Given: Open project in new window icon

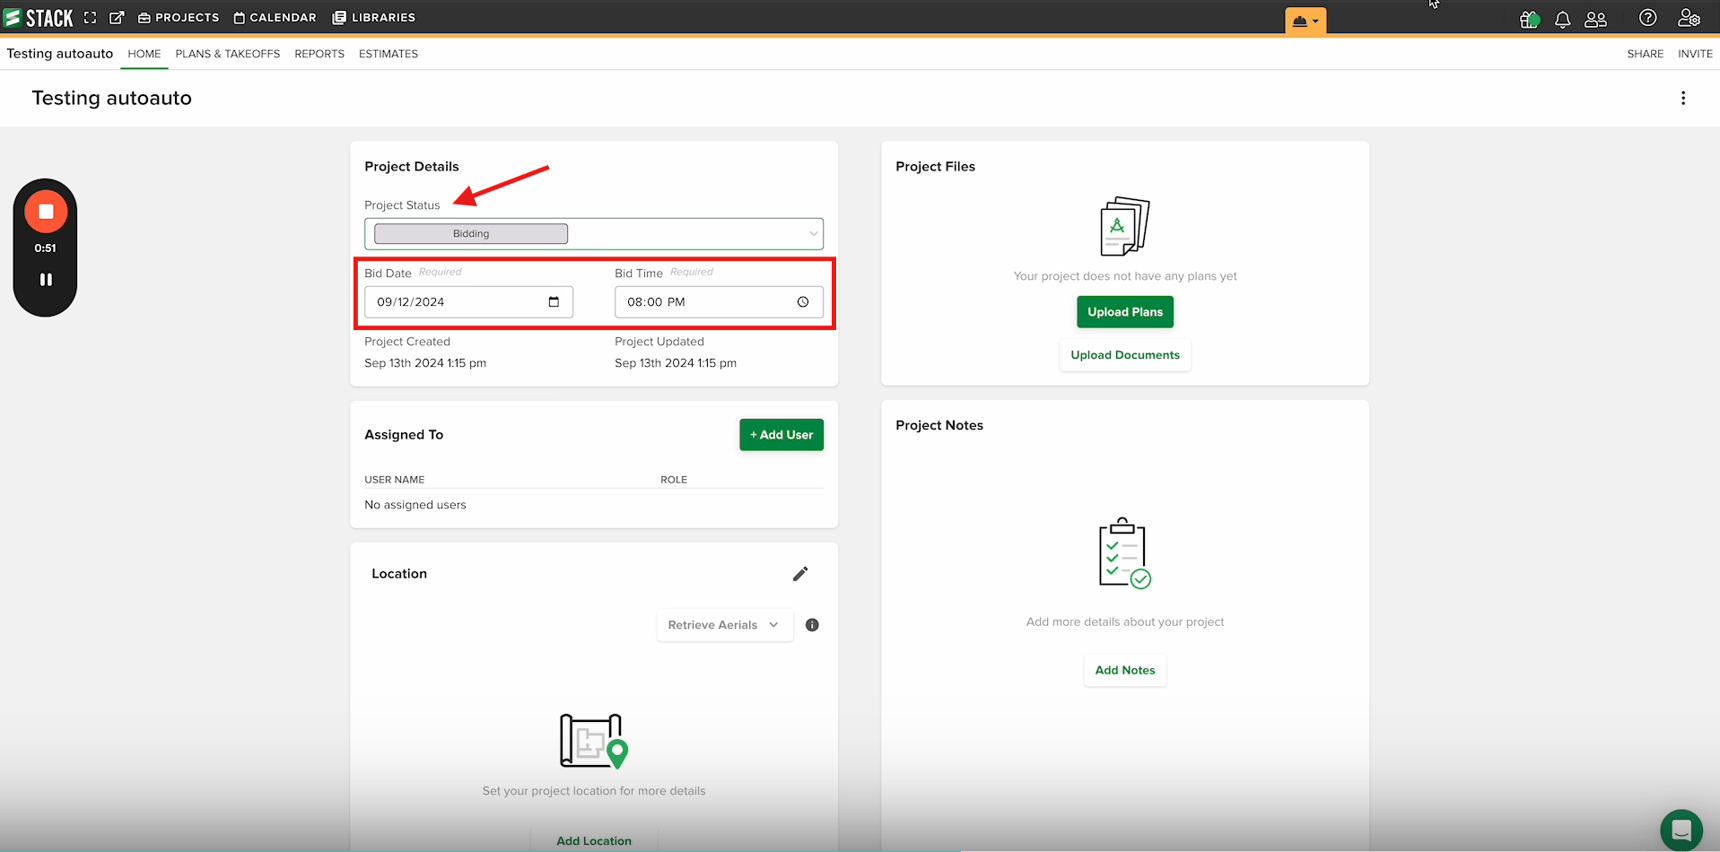Looking at the screenshot, I should point(117,18).
